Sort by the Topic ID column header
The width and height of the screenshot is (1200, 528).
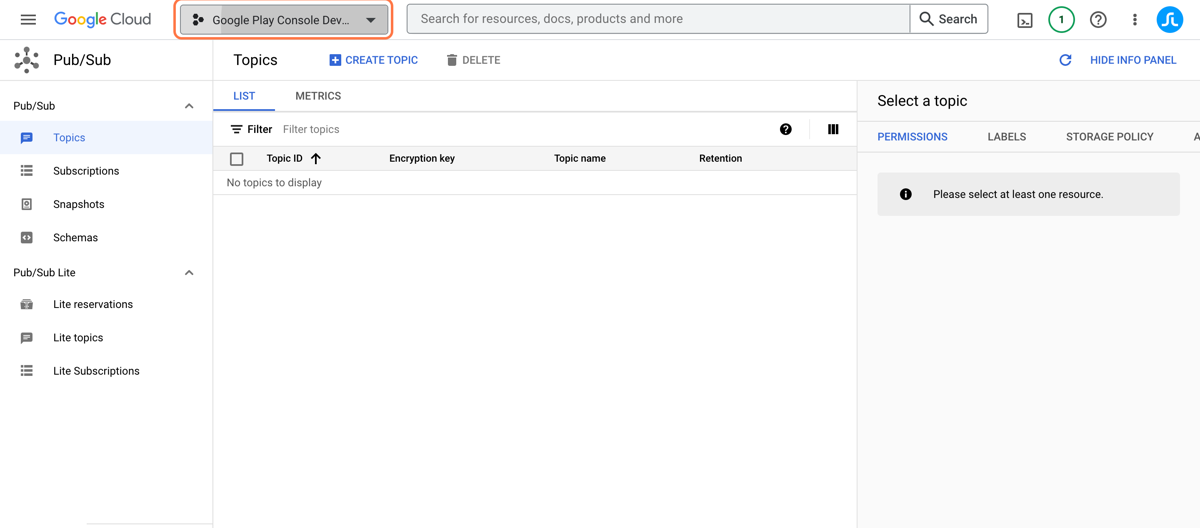(284, 158)
